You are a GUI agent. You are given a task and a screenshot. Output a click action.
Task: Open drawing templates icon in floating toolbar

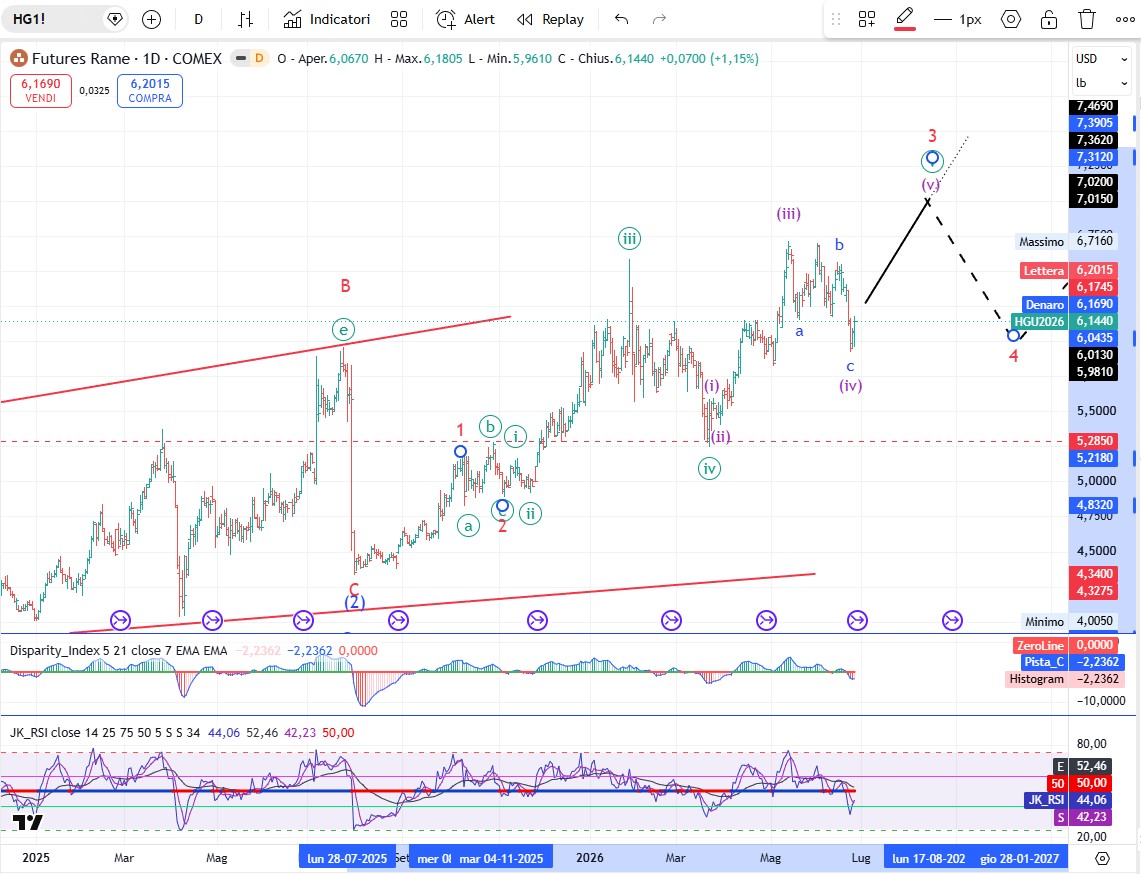(x=866, y=20)
